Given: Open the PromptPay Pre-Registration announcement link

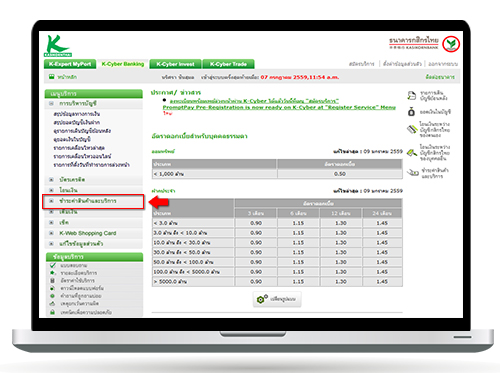Looking at the screenshot, I should click(279, 107).
